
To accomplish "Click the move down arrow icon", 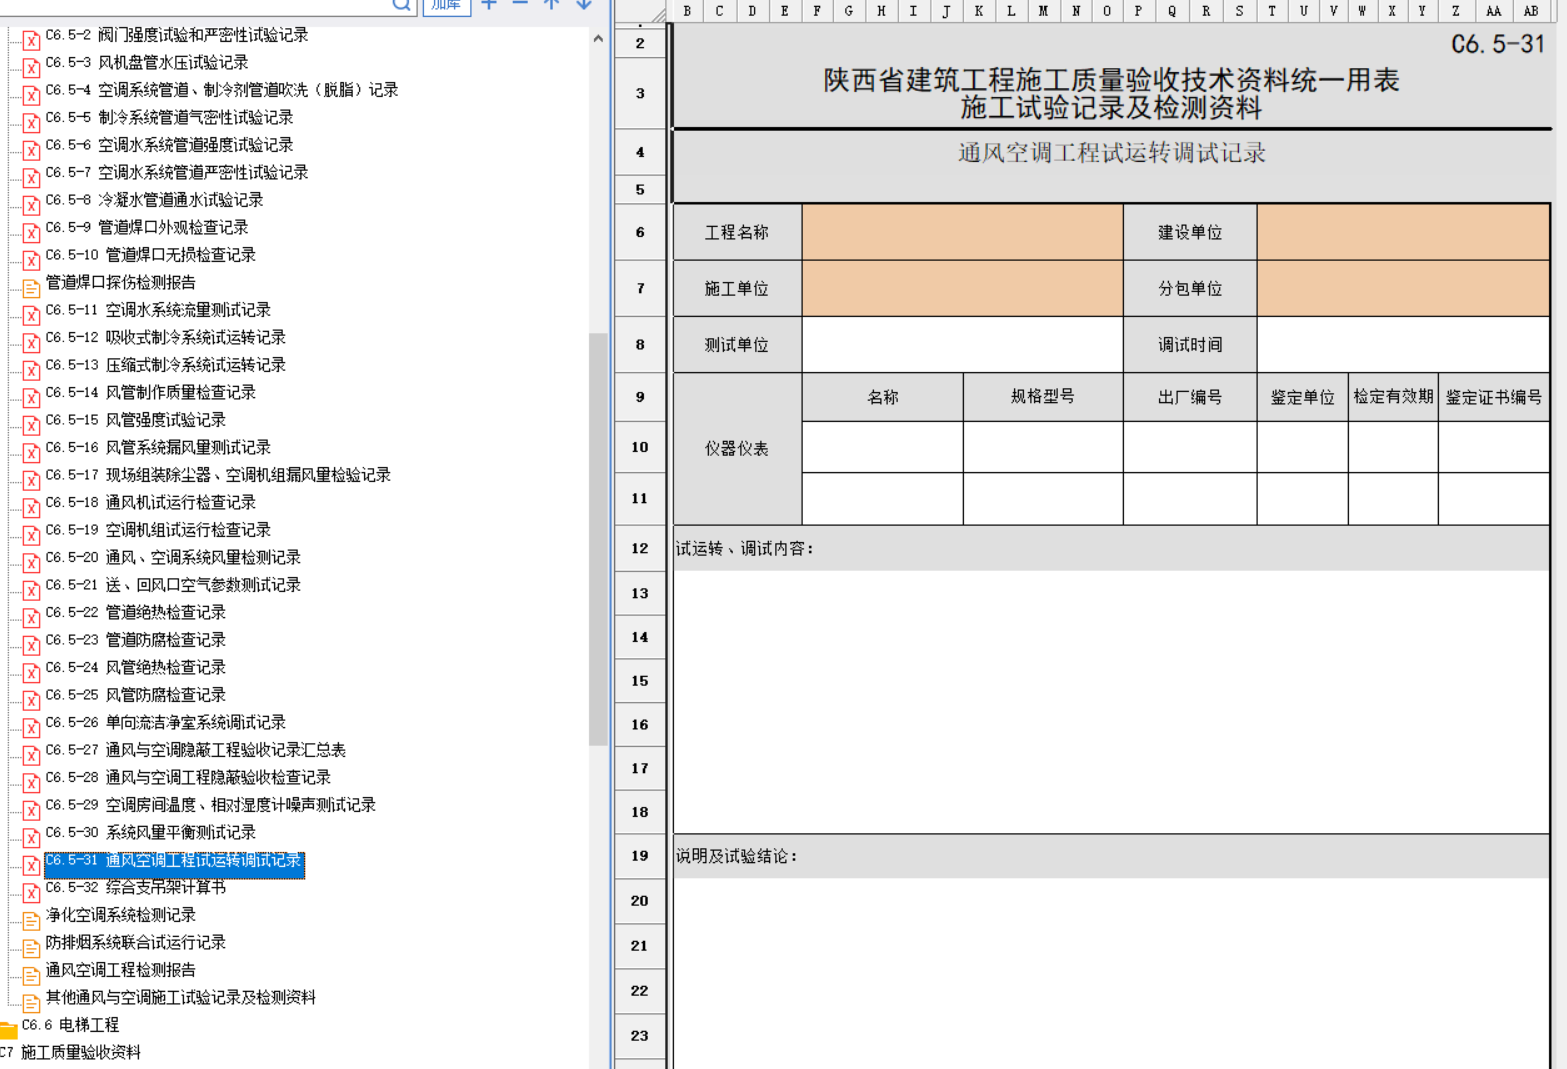I will tap(584, 5).
